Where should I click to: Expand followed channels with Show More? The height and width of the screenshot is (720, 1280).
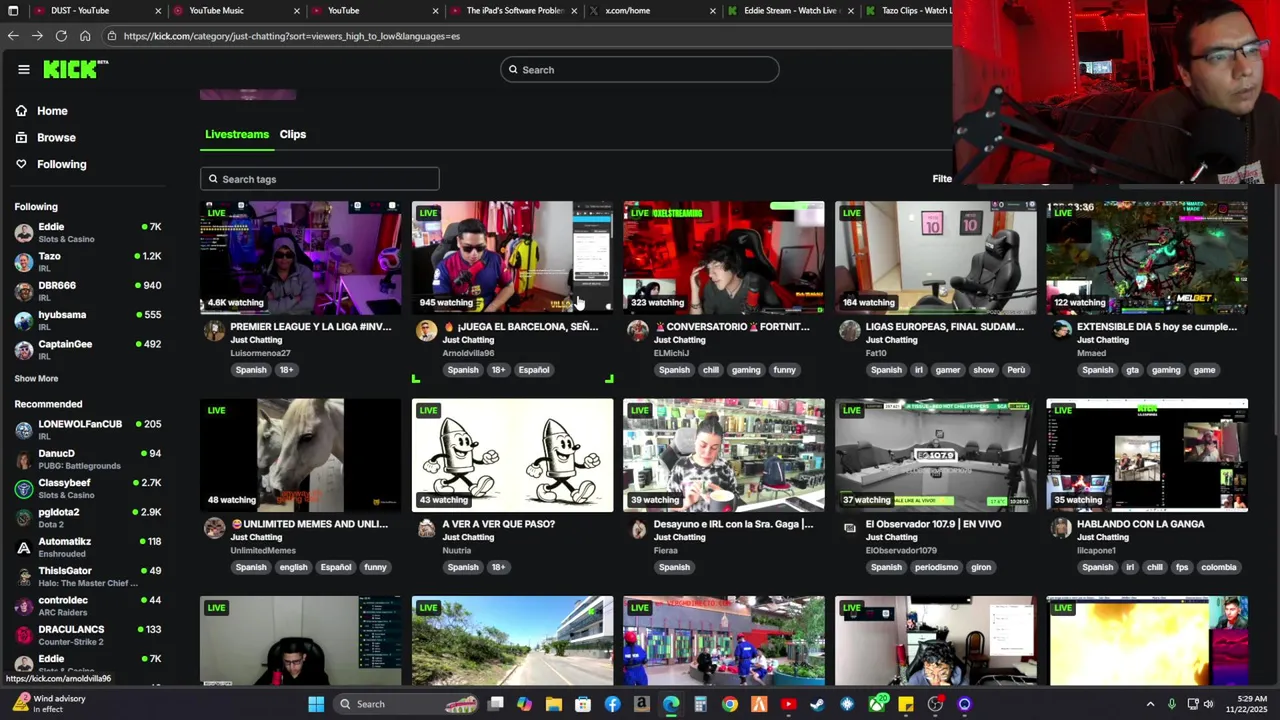point(36,379)
